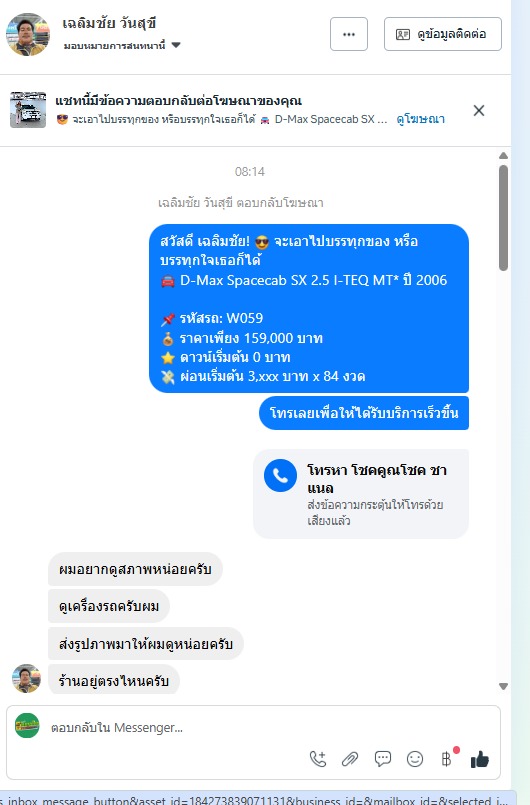The image size is (530, 805).
Task: Click ดูข้อมูลติดต่อ button
Action: point(443,34)
